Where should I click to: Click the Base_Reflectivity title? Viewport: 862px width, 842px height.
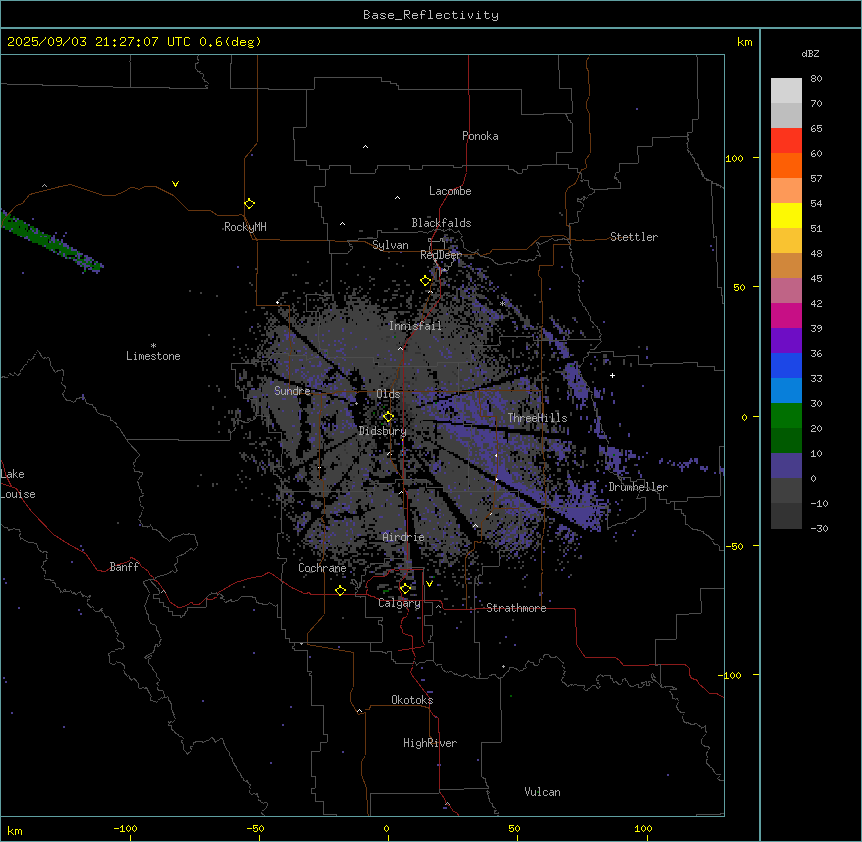point(431,15)
